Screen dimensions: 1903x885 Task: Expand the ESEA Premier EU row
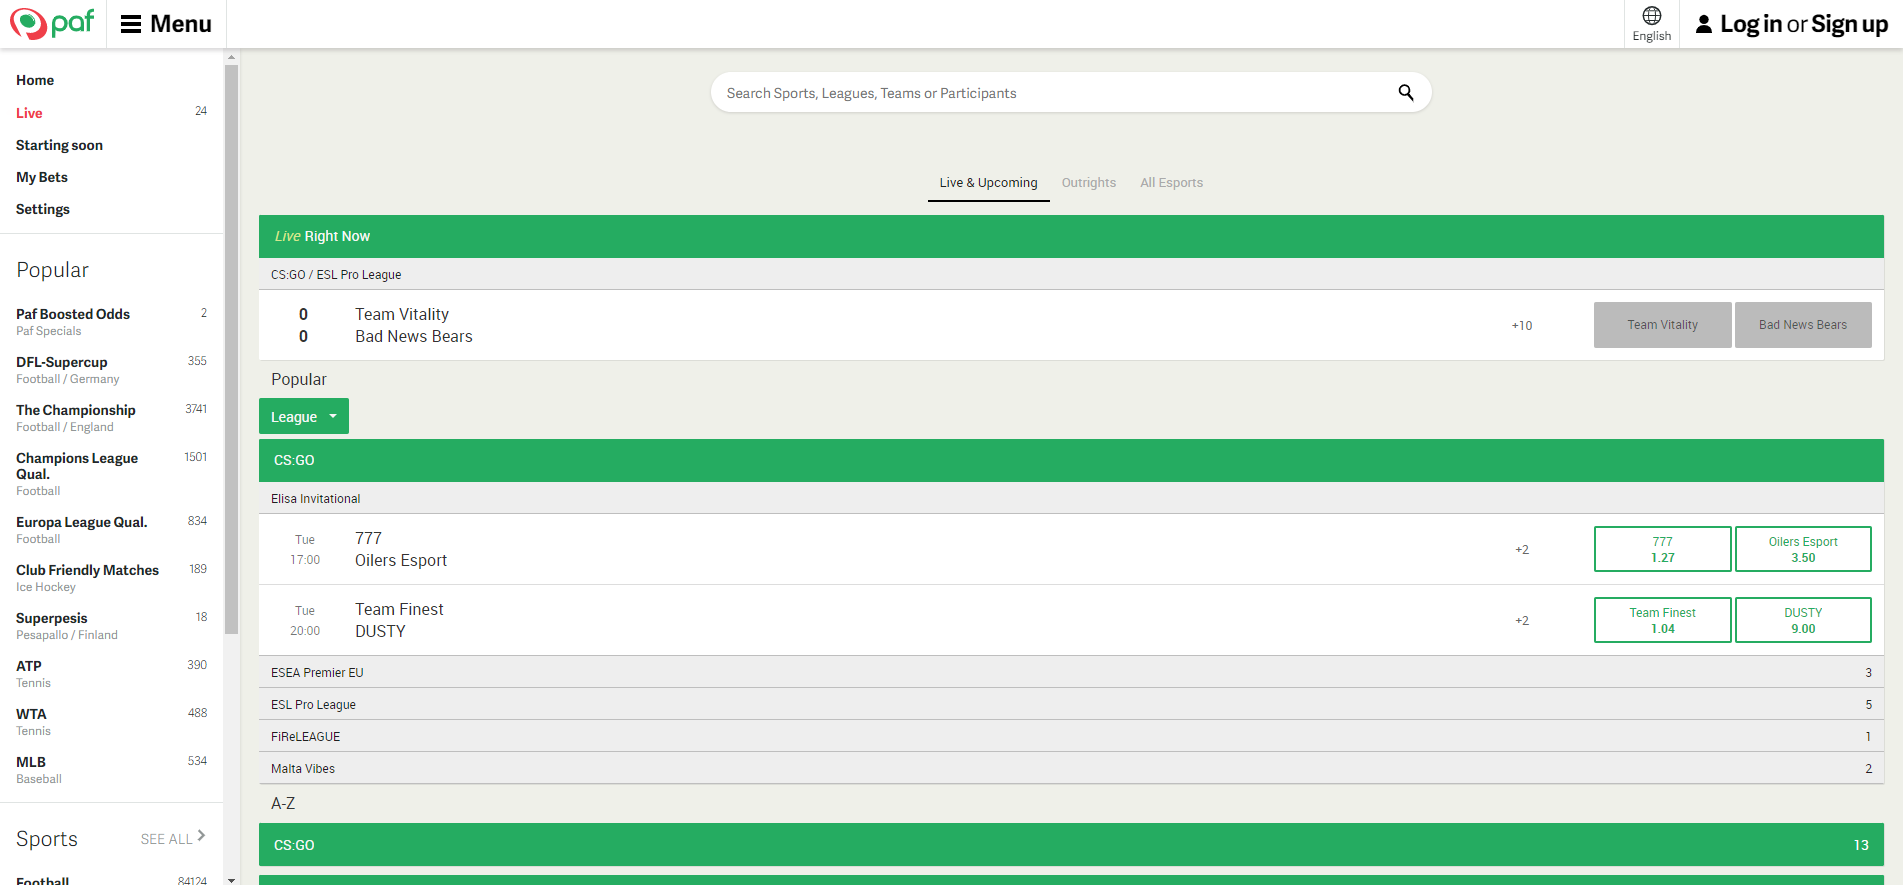[1071, 672]
